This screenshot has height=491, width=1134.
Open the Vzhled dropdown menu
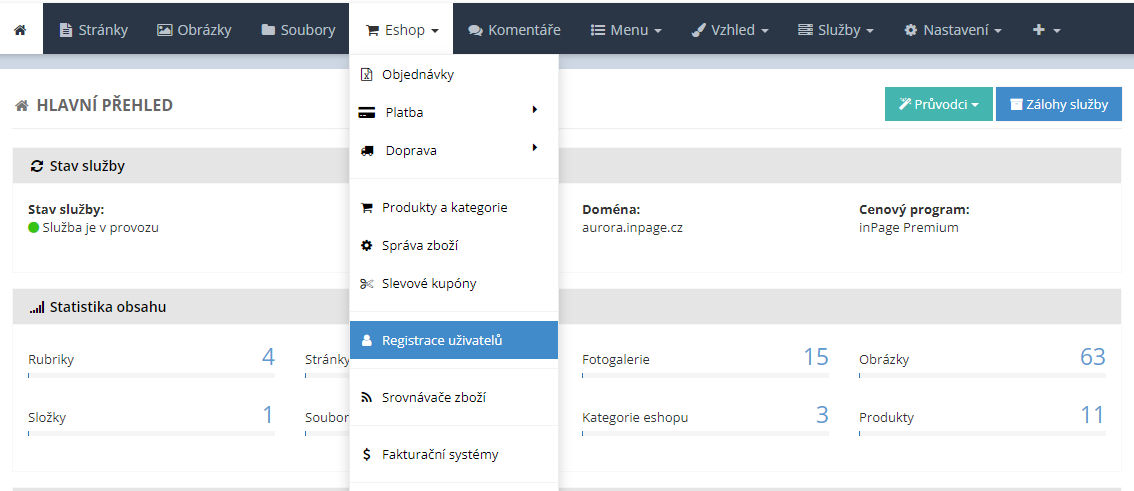(x=730, y=30)
